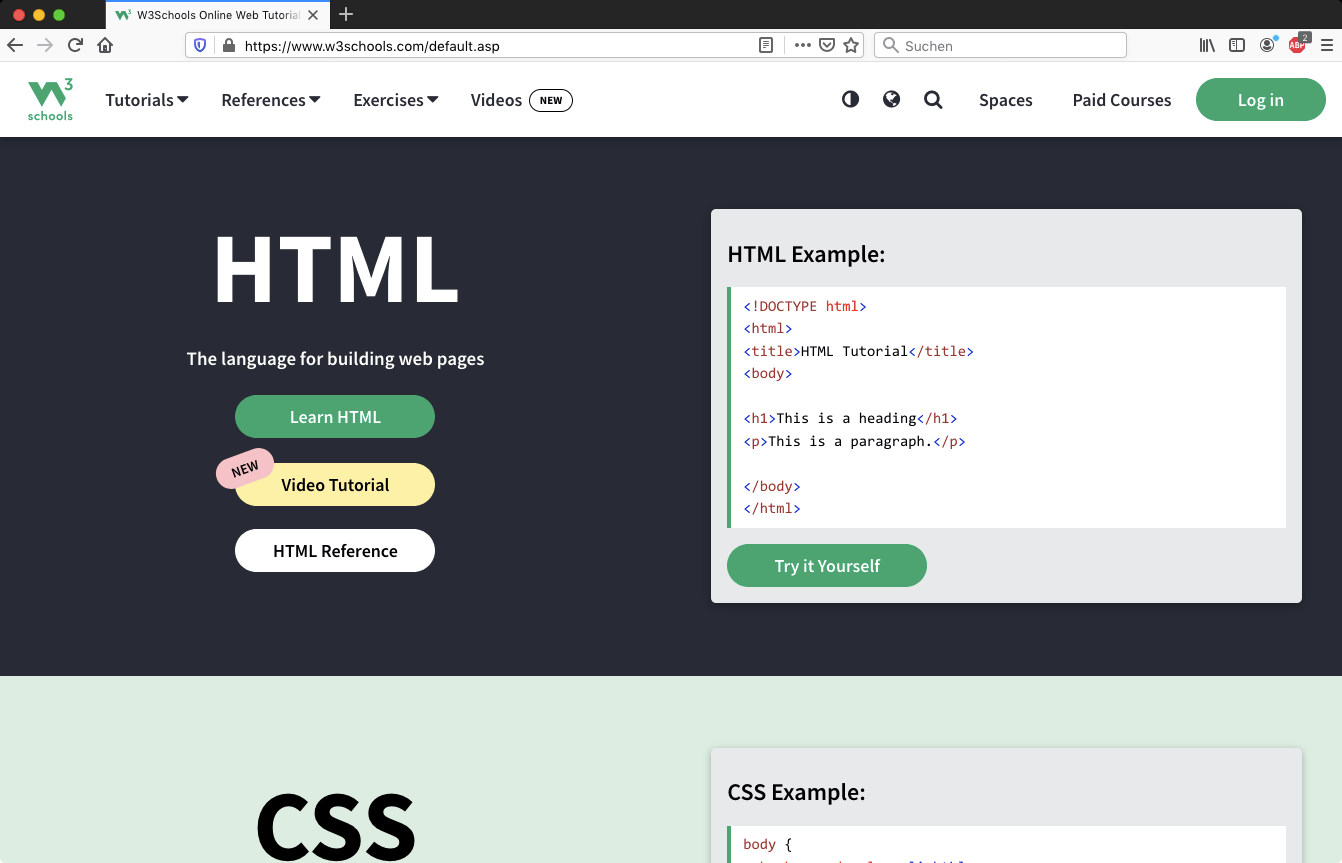Open the HTML Reference button
Screen dimensions: 1342x863
(x=335, y=551)
